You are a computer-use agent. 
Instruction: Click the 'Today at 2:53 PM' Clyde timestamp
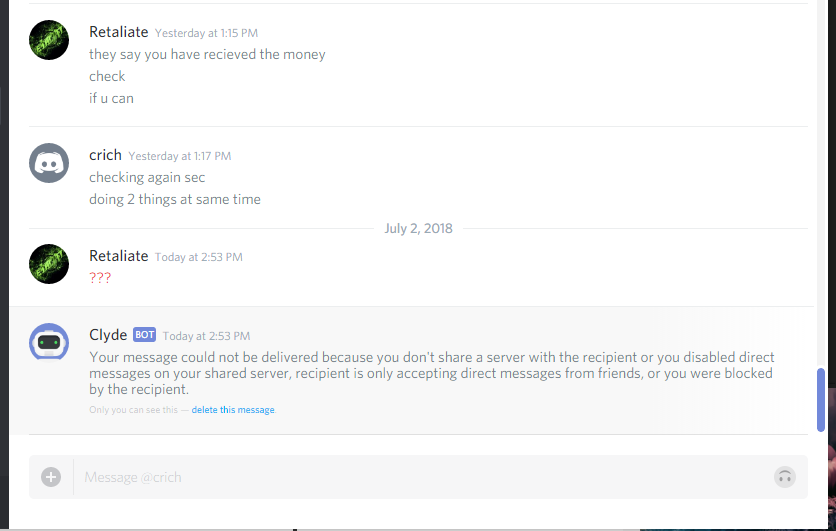pyautogui.click(x=206, y=336)
